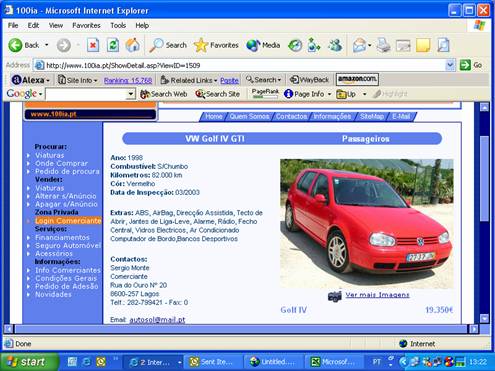Open the Page Info dropdown

[x=307, y=94]
